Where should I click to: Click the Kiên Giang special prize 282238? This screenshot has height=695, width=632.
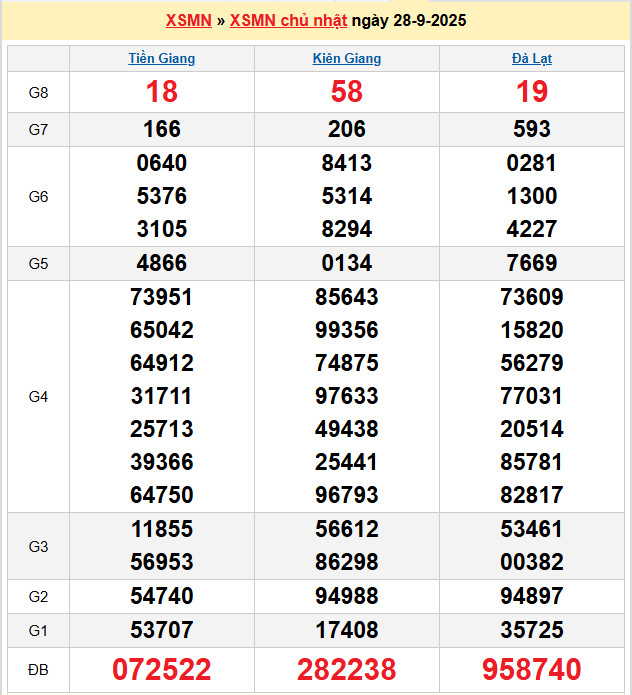(347, 669)
